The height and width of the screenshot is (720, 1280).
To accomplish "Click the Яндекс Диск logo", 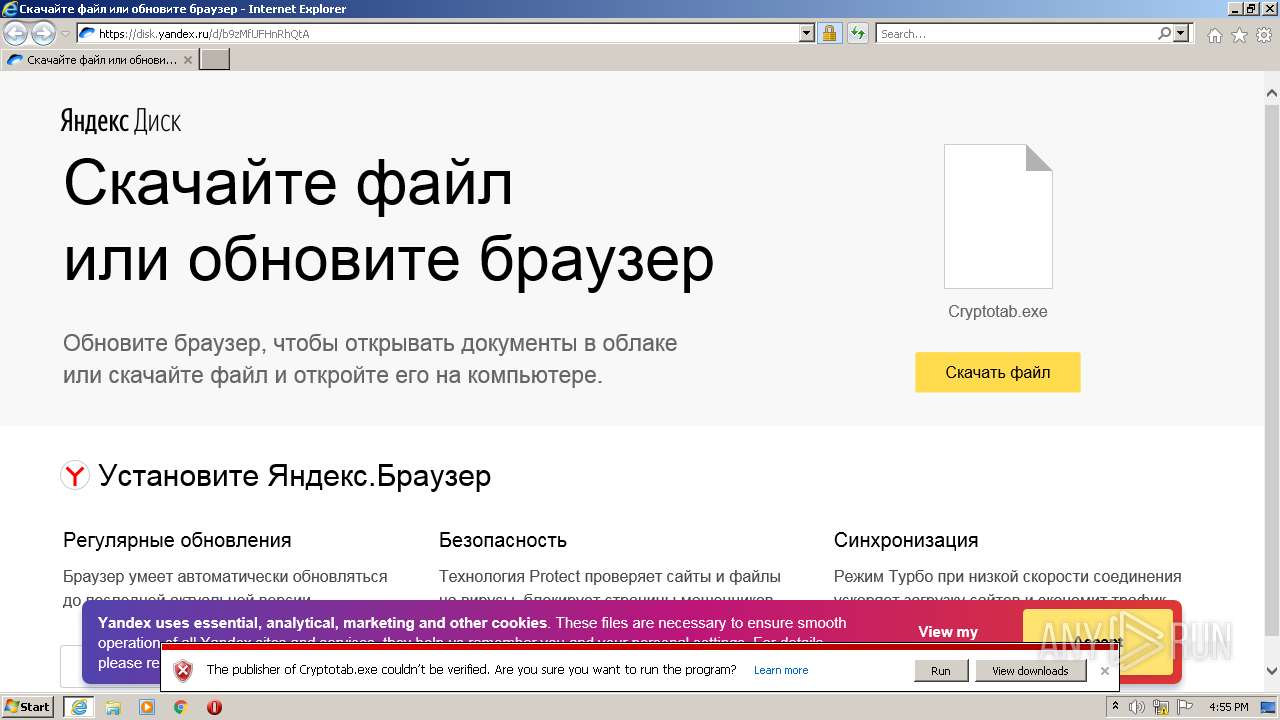I will point(121,122).
